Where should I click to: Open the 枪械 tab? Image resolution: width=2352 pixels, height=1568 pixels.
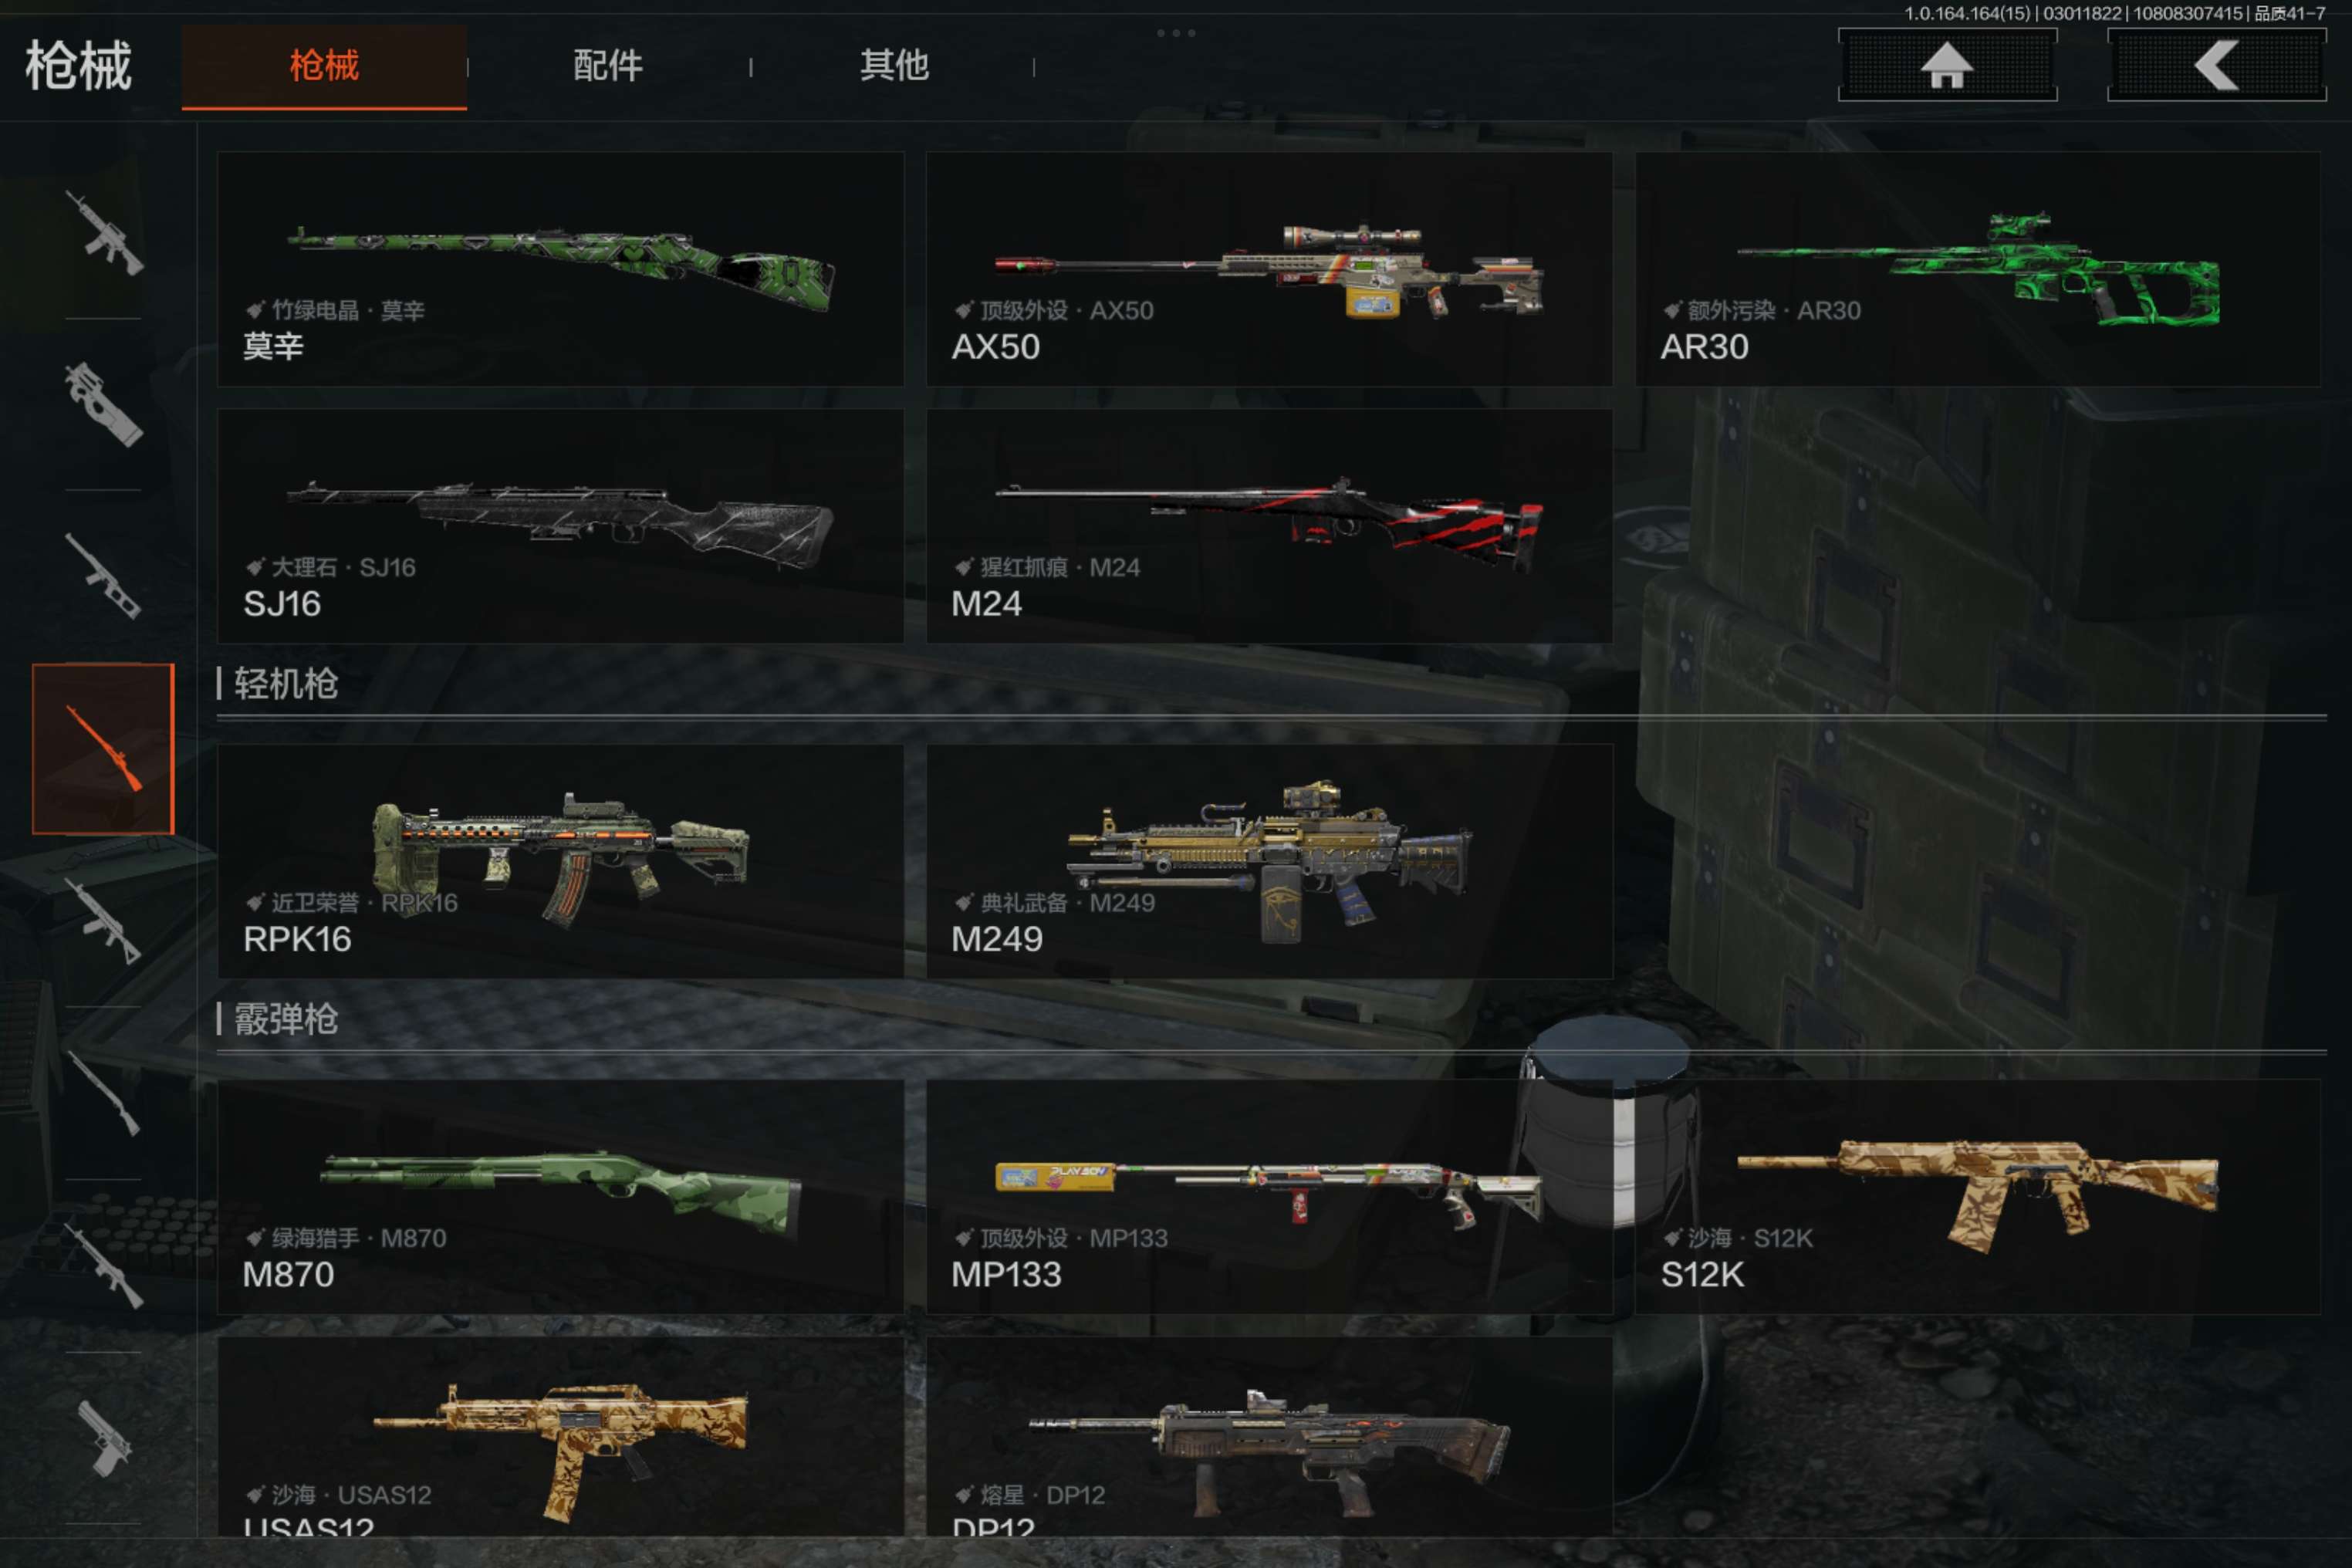tap(324, 66)
